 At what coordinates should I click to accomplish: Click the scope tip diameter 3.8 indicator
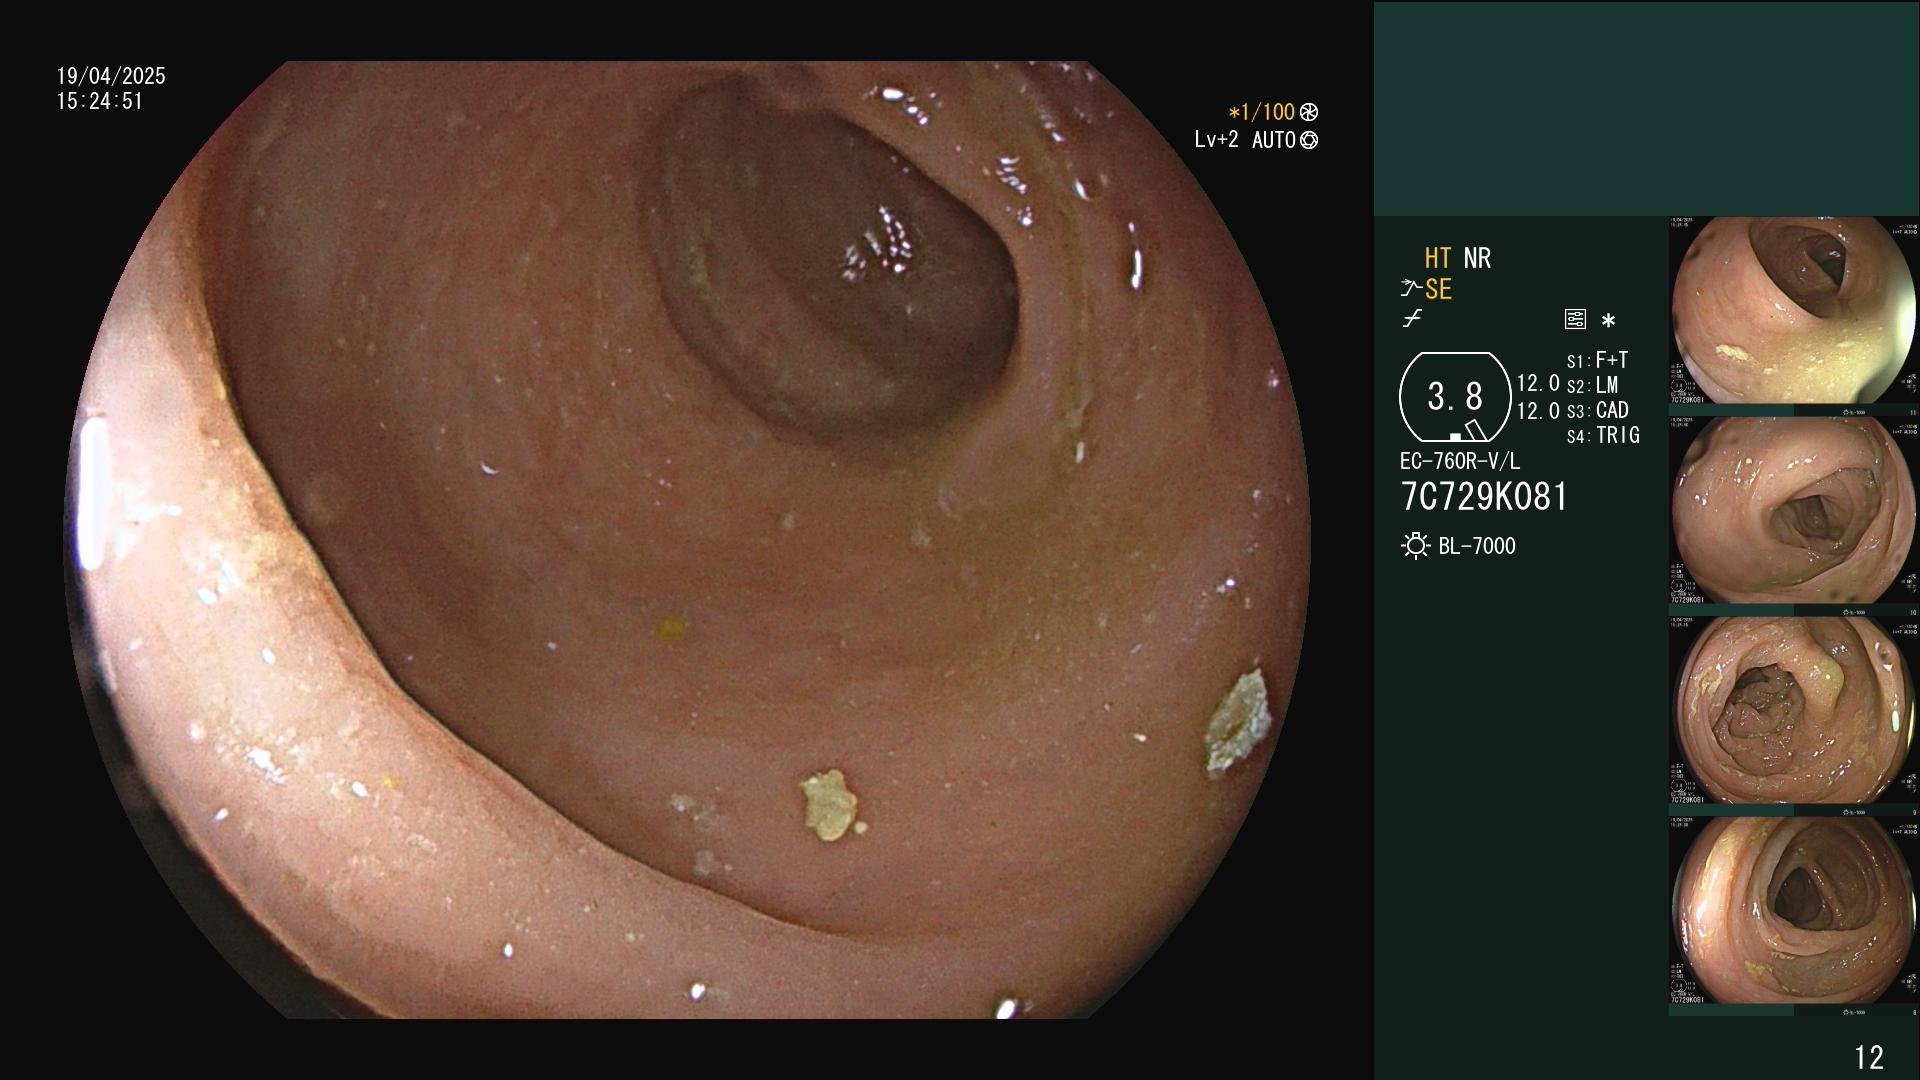[x=1455, y=397]
